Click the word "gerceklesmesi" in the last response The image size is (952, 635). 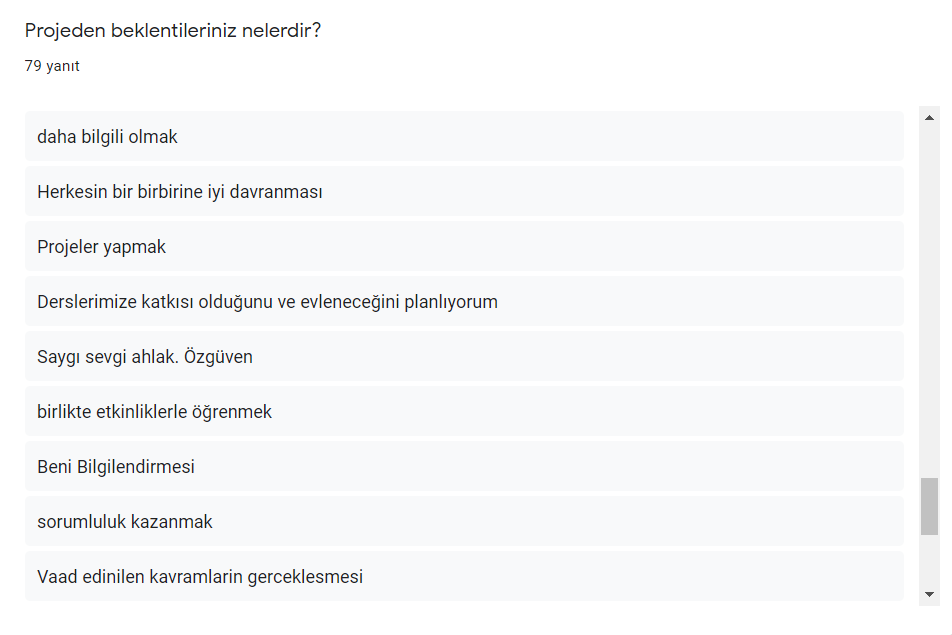[x=312, y=577]
